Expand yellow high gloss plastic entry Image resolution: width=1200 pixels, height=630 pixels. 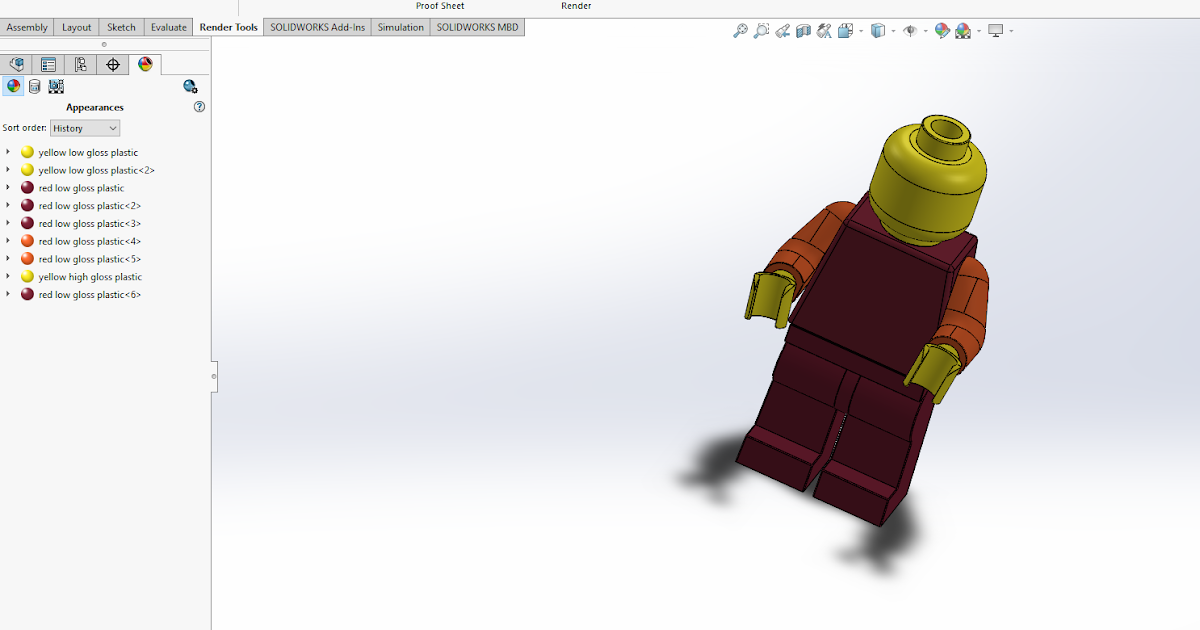10,276
